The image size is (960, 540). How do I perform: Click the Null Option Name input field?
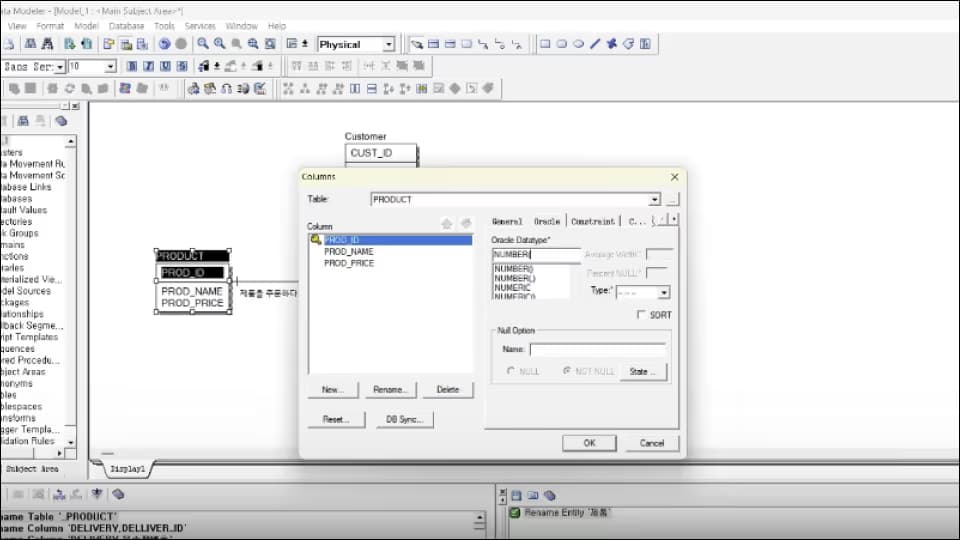[x=597, y=349]
